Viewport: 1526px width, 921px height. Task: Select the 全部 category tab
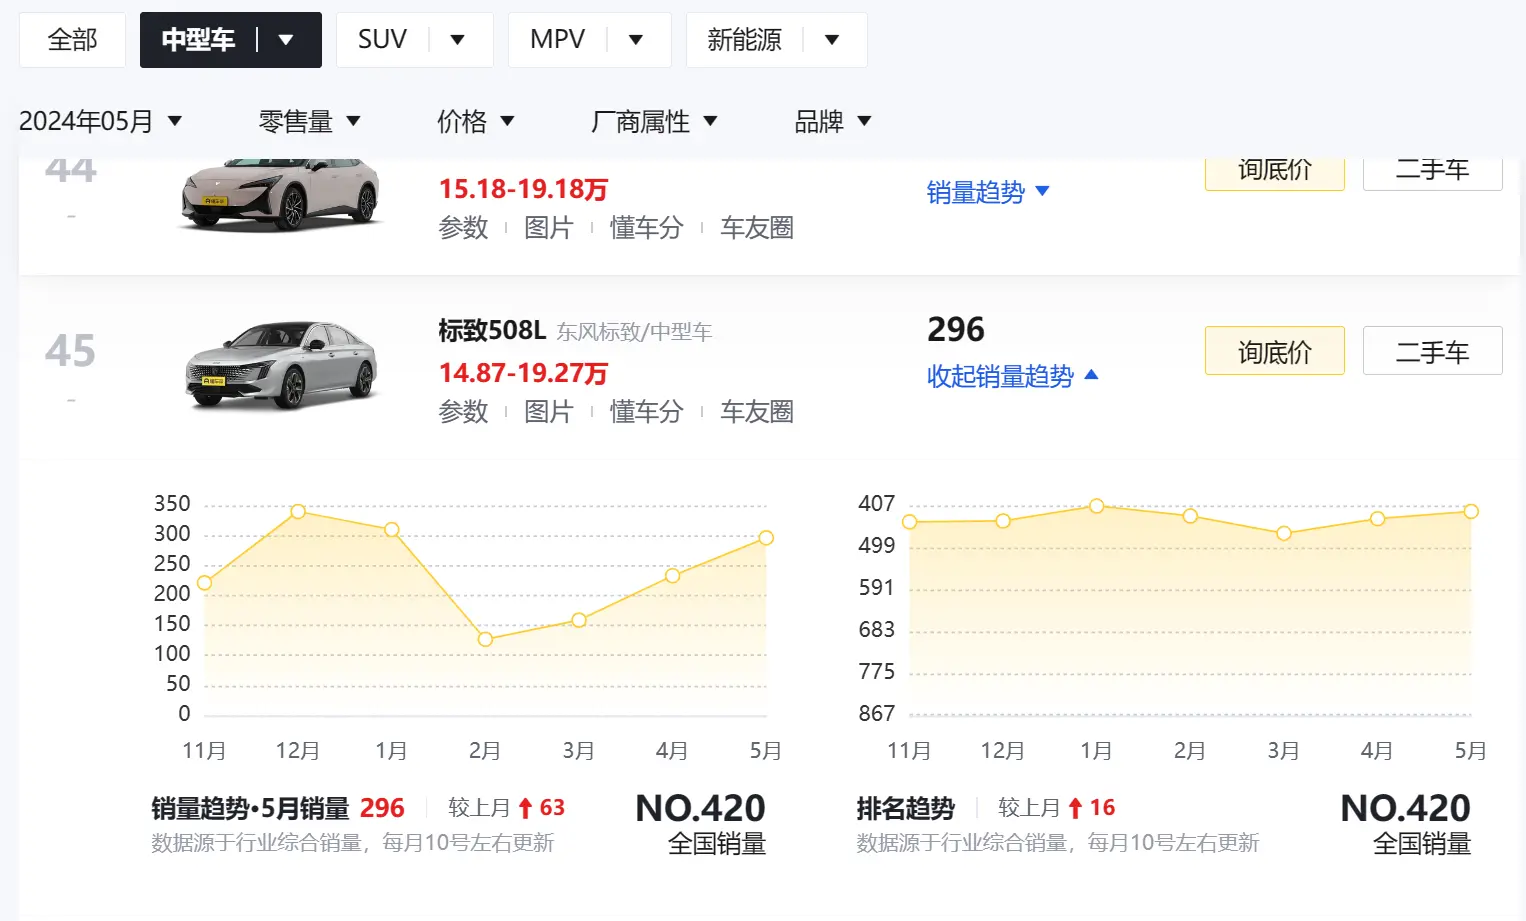[x=72, y=40]
